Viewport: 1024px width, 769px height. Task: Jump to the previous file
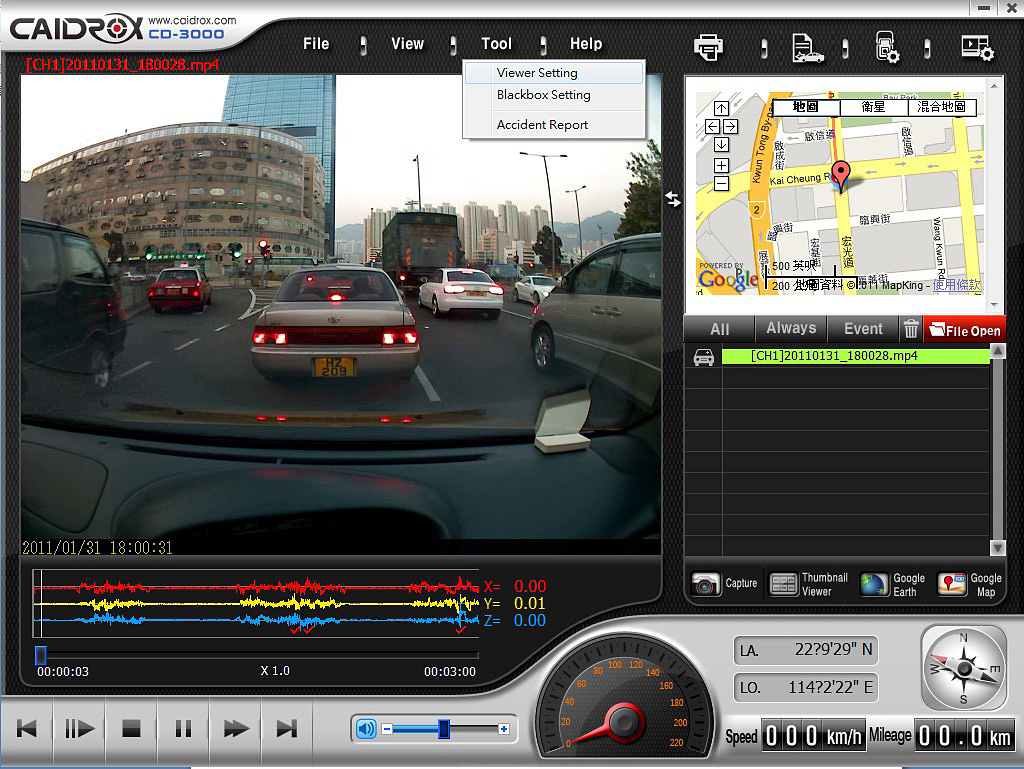point(27,729)
